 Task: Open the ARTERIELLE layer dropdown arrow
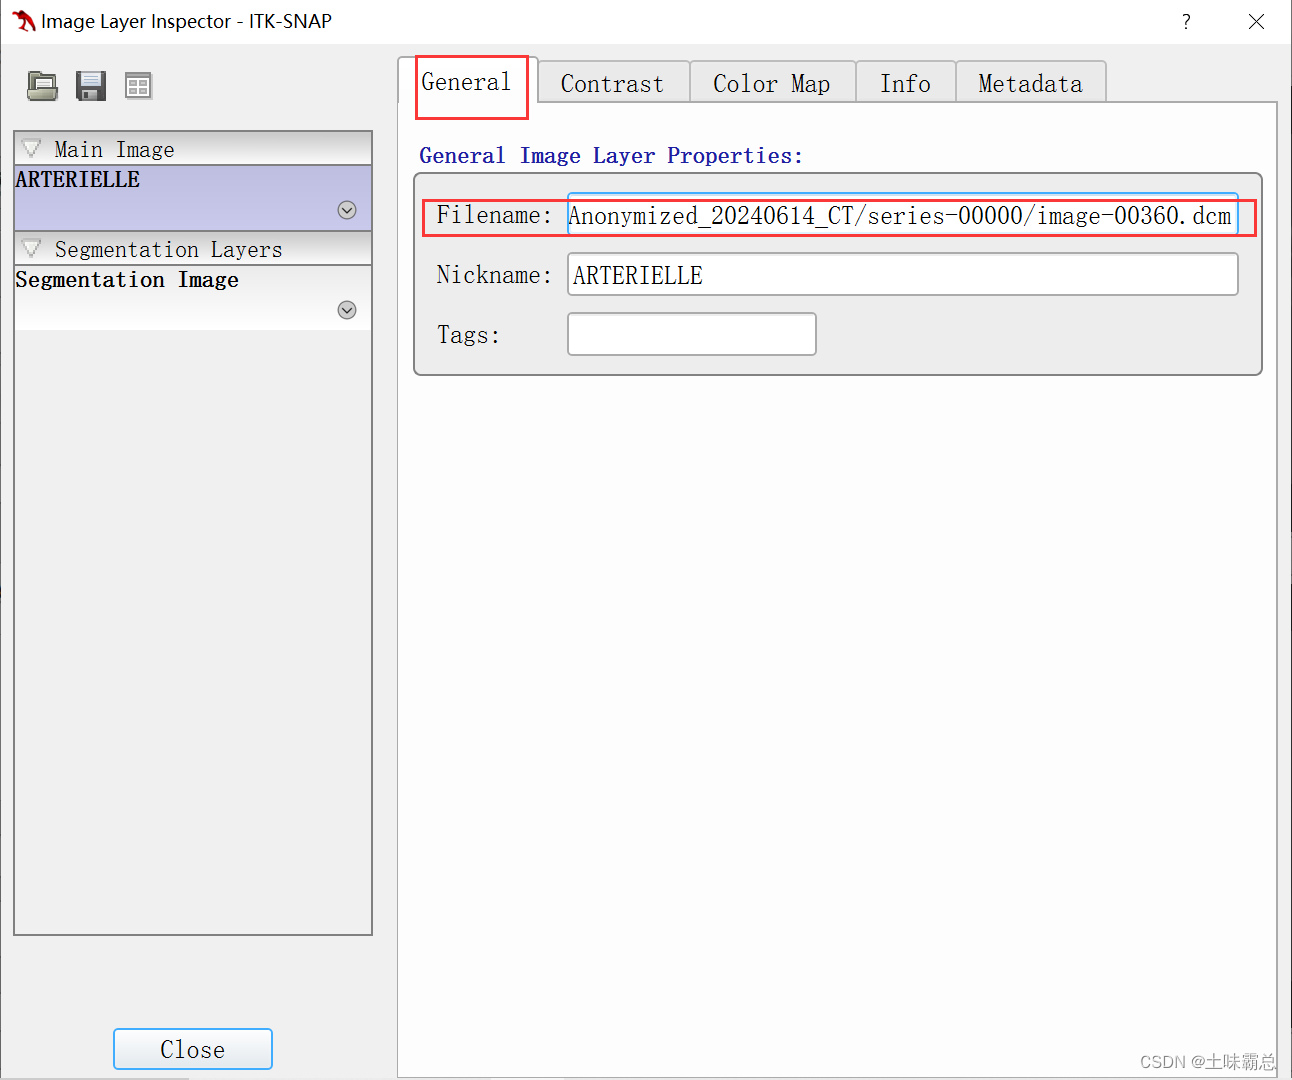pyautogui.click(x=347, y=210)
